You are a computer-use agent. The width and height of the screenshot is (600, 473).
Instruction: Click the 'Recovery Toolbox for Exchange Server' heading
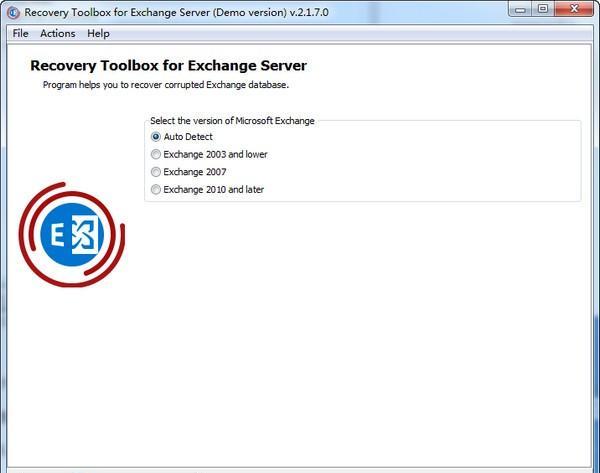point(168,65)
